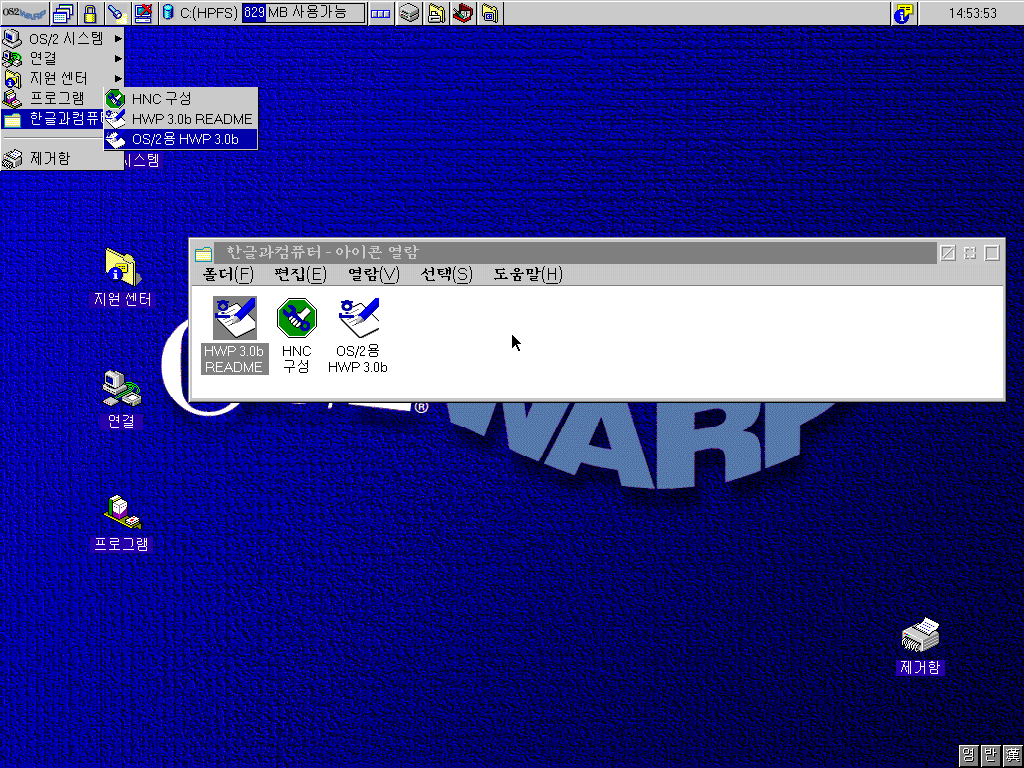Select 한글과컴퓨터 folder menu entry

tap(54, 119)
